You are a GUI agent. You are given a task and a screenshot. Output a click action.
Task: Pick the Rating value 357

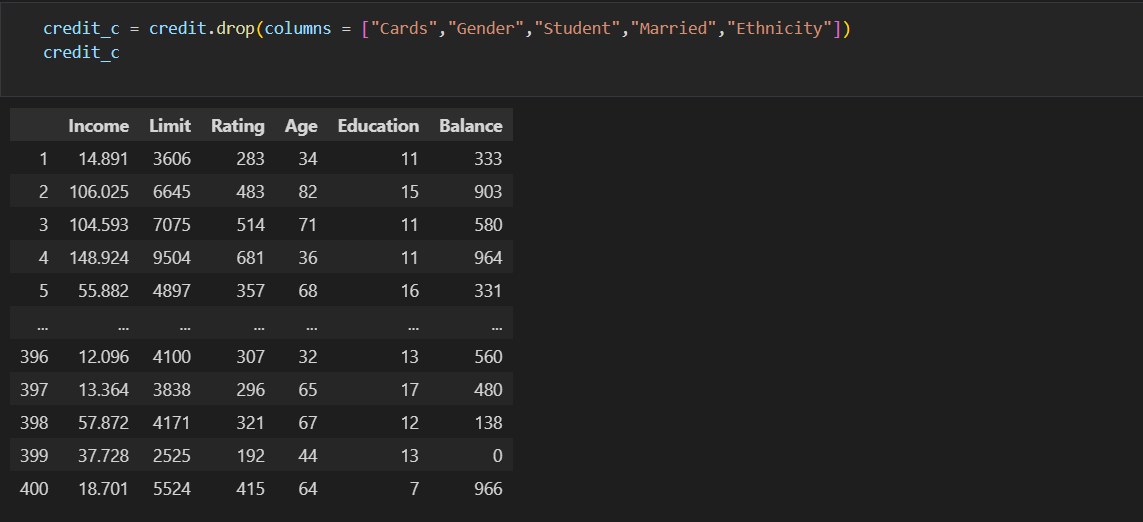click(x=251, y=290)
